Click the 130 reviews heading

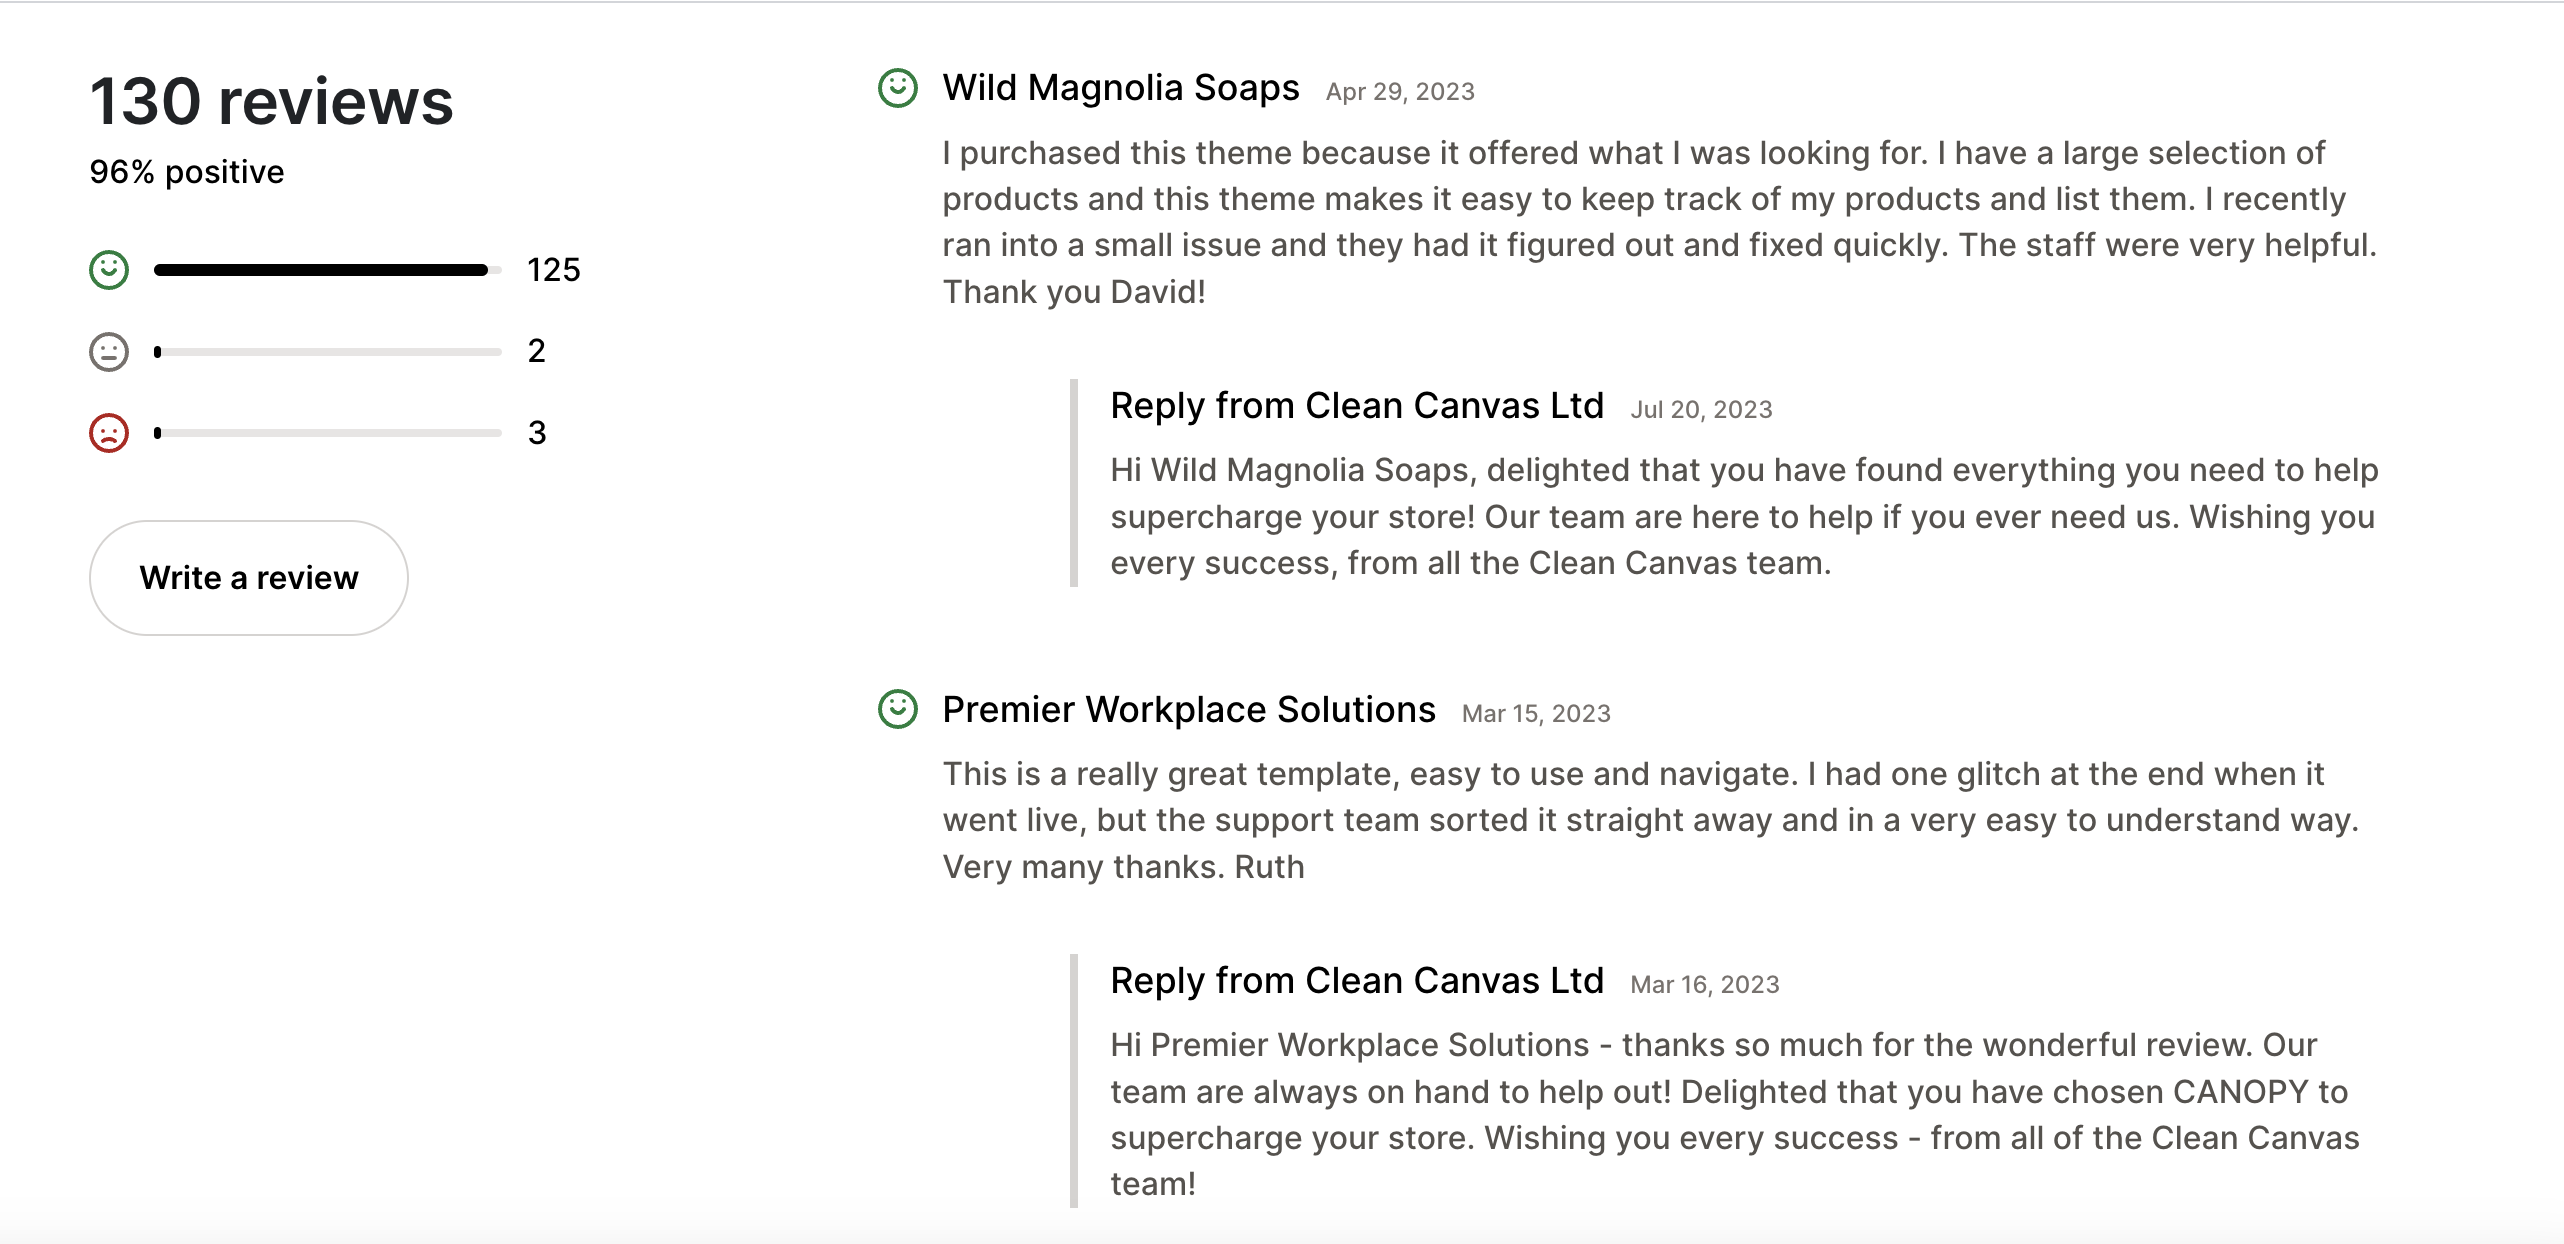(271, 100)
